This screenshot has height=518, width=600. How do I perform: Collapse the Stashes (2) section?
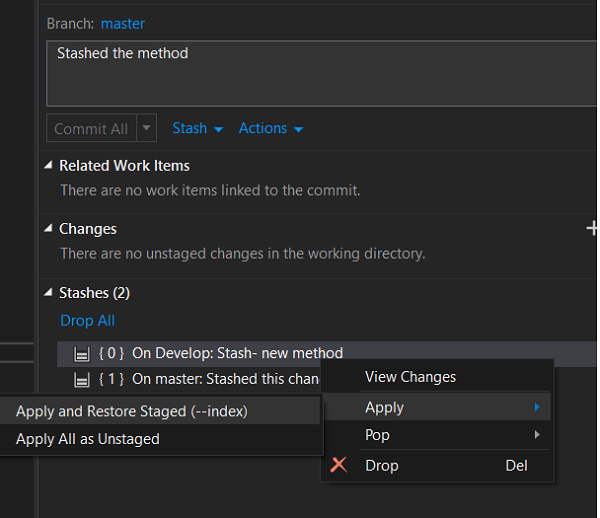48,293
